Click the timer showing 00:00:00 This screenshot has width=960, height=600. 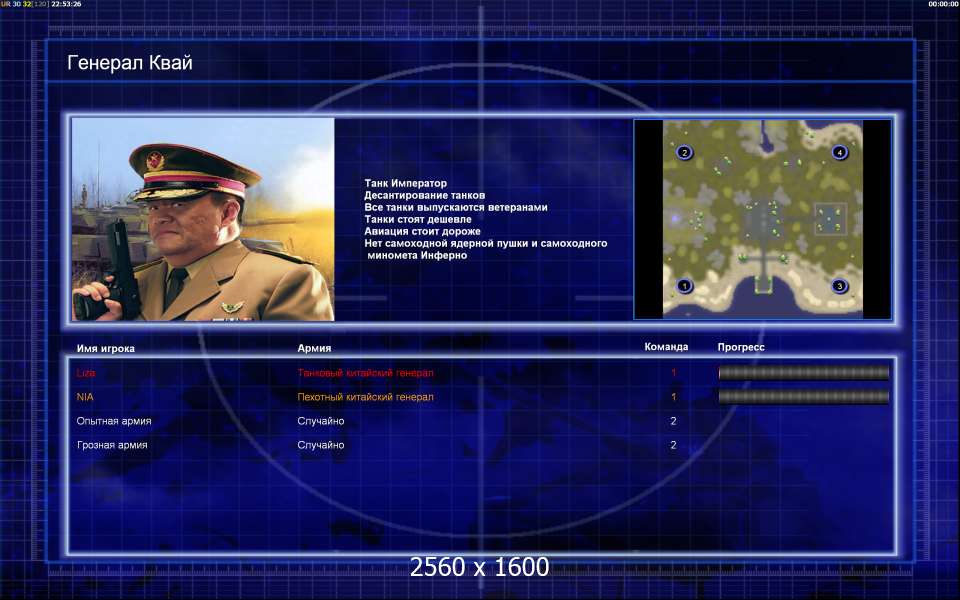pyautogui.click(x=943, y=4)
